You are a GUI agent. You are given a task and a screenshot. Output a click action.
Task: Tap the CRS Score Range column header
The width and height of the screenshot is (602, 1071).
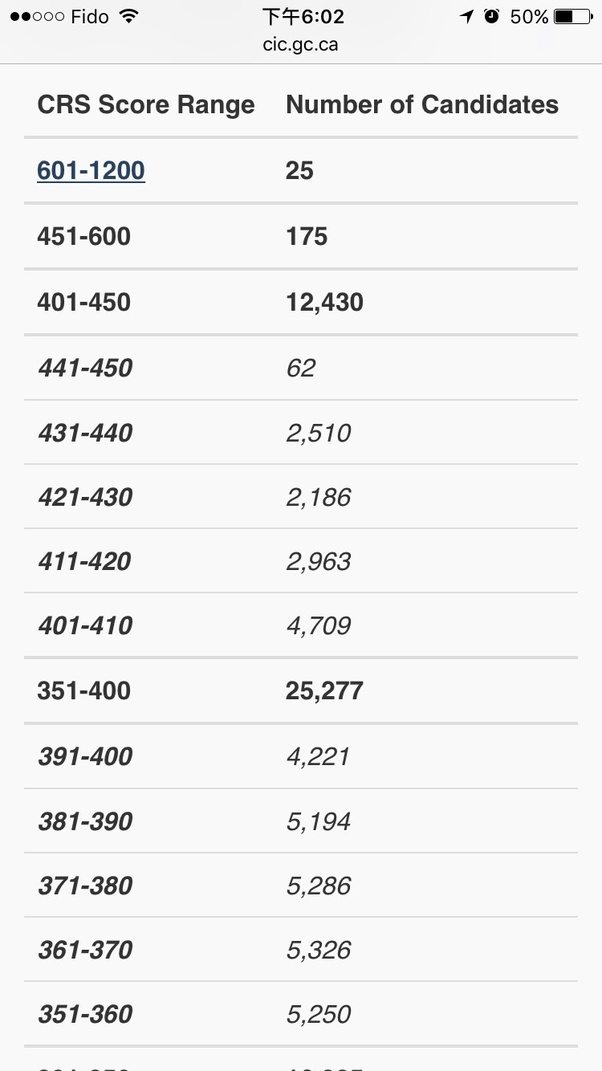click(146, 105)
